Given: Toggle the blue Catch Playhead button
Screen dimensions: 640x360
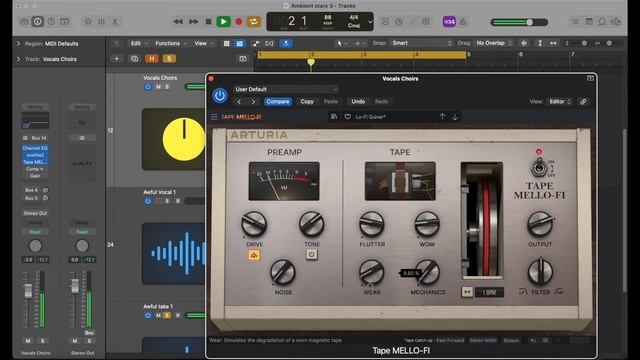Looking at the screenshot, I should click(x=286, y=43).
